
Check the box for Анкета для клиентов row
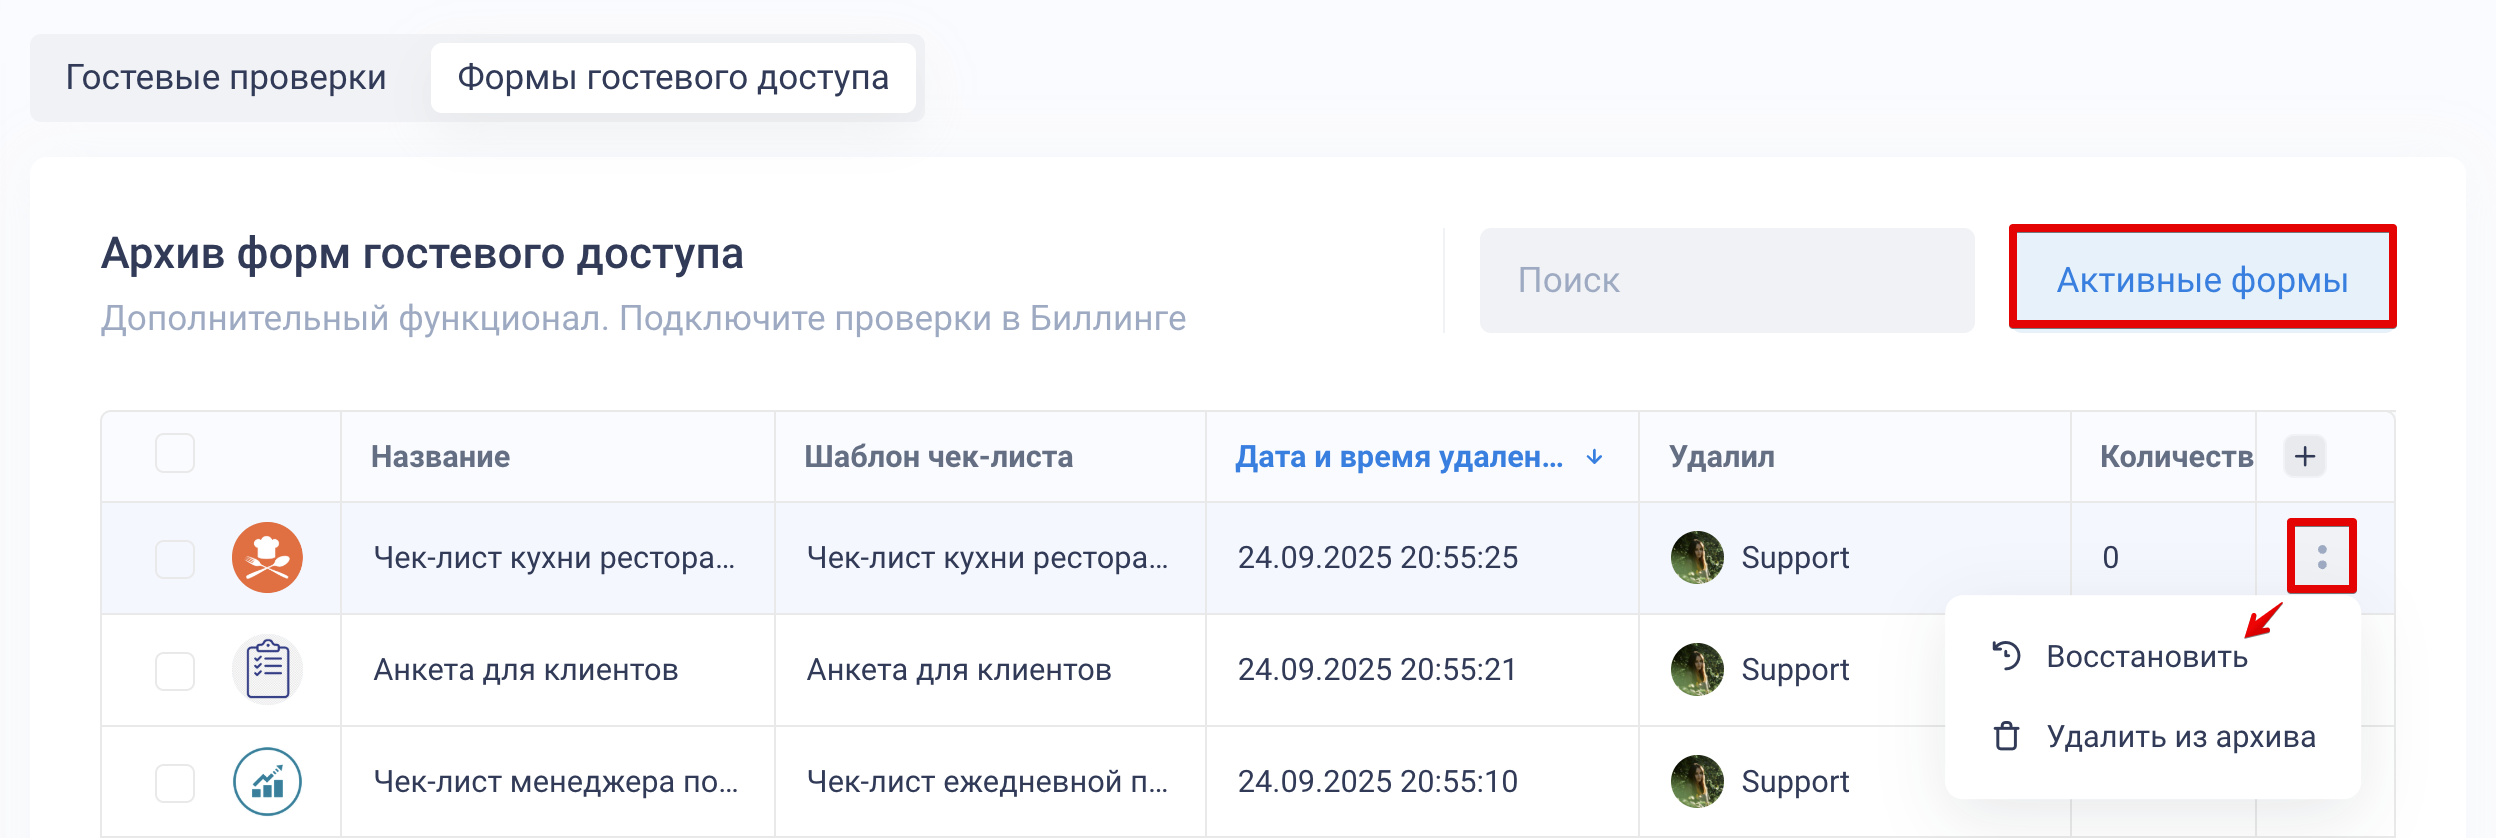click(175, 671)
